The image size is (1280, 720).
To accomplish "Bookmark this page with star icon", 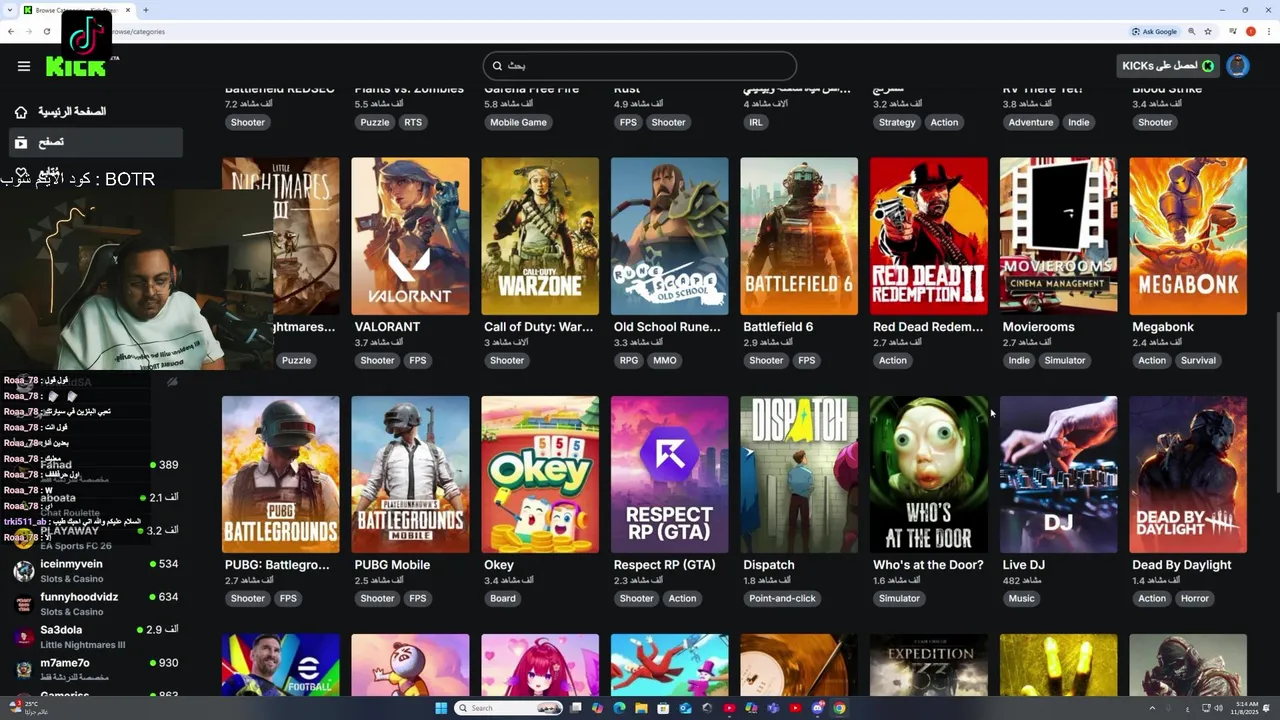I will [1207, 31].
